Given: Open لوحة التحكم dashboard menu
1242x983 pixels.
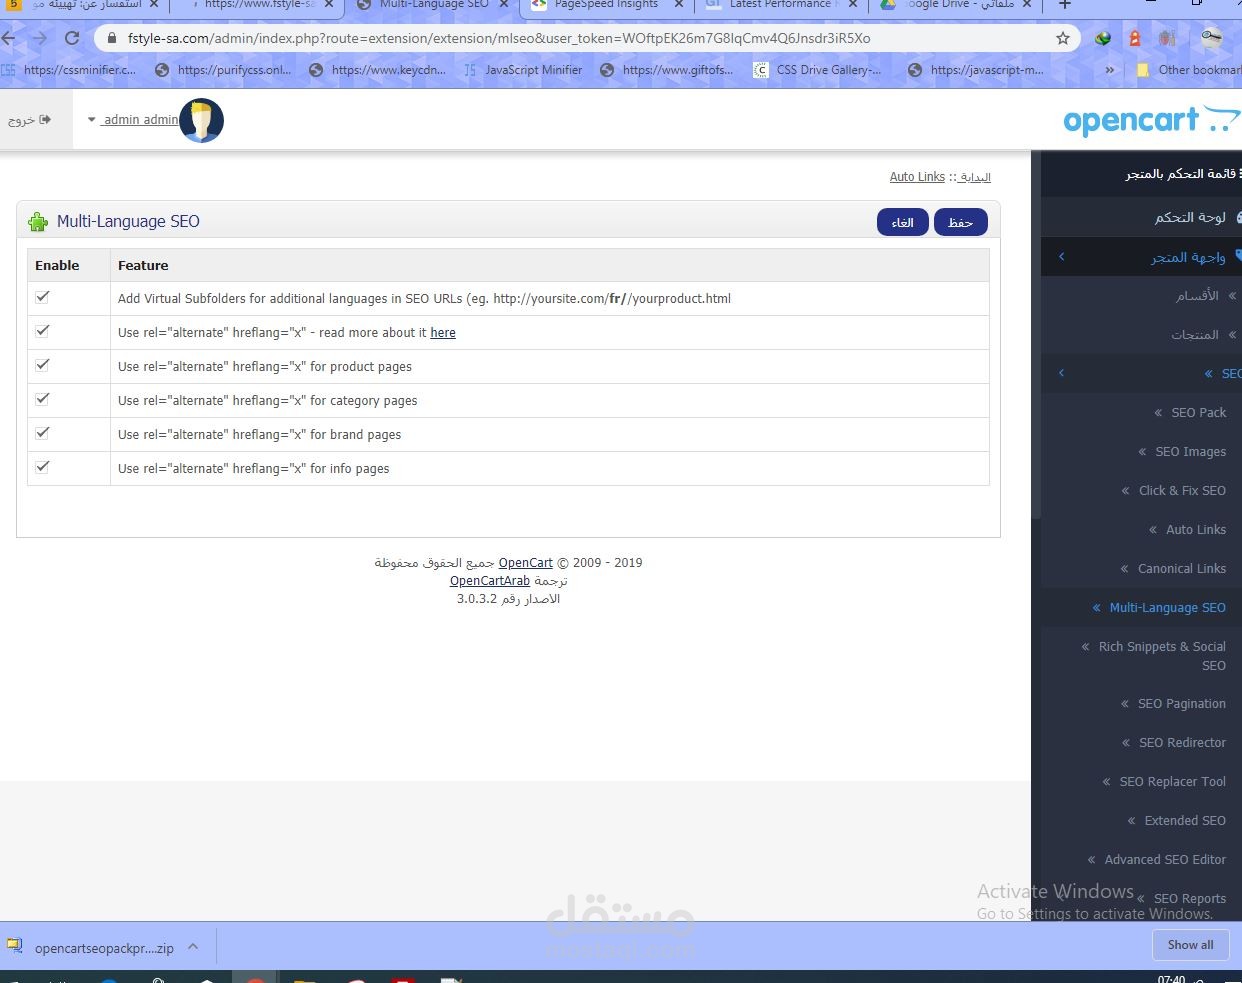Looking at the screenshot, I should tap(1190, 217).
